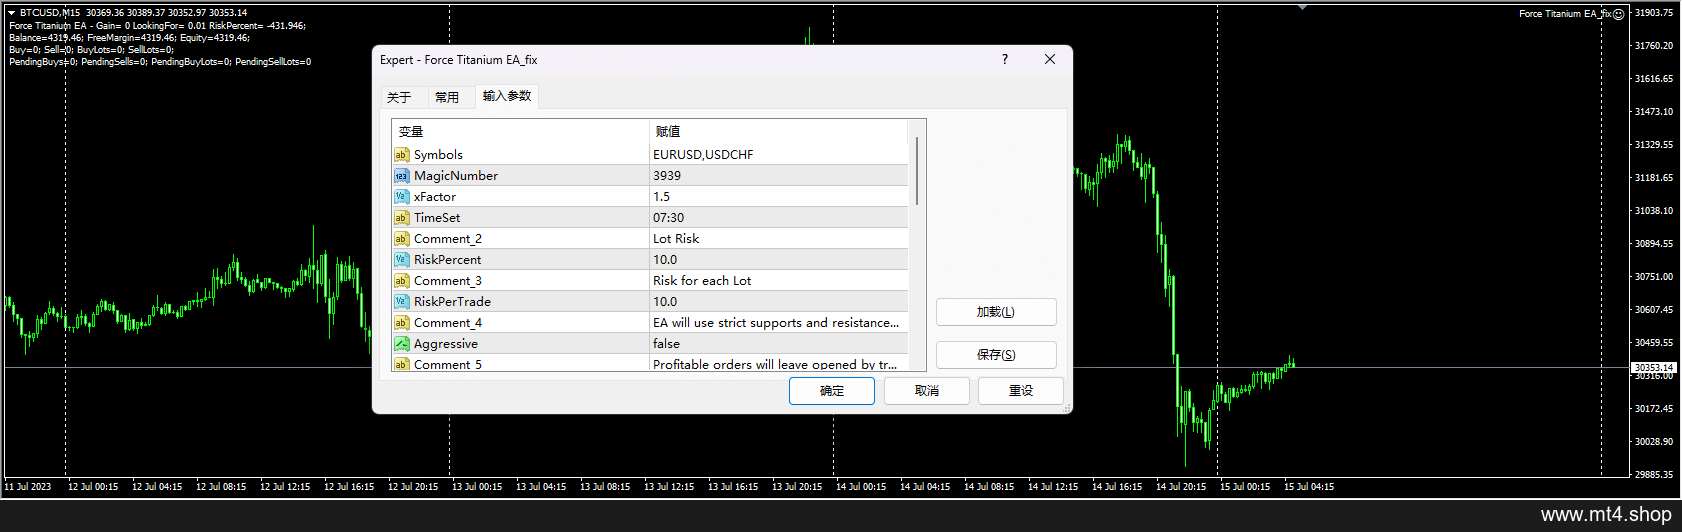This screenshot has width=1682, height=532.
Task: Click the TimeSet value 07:30
Action: point(779,218)
